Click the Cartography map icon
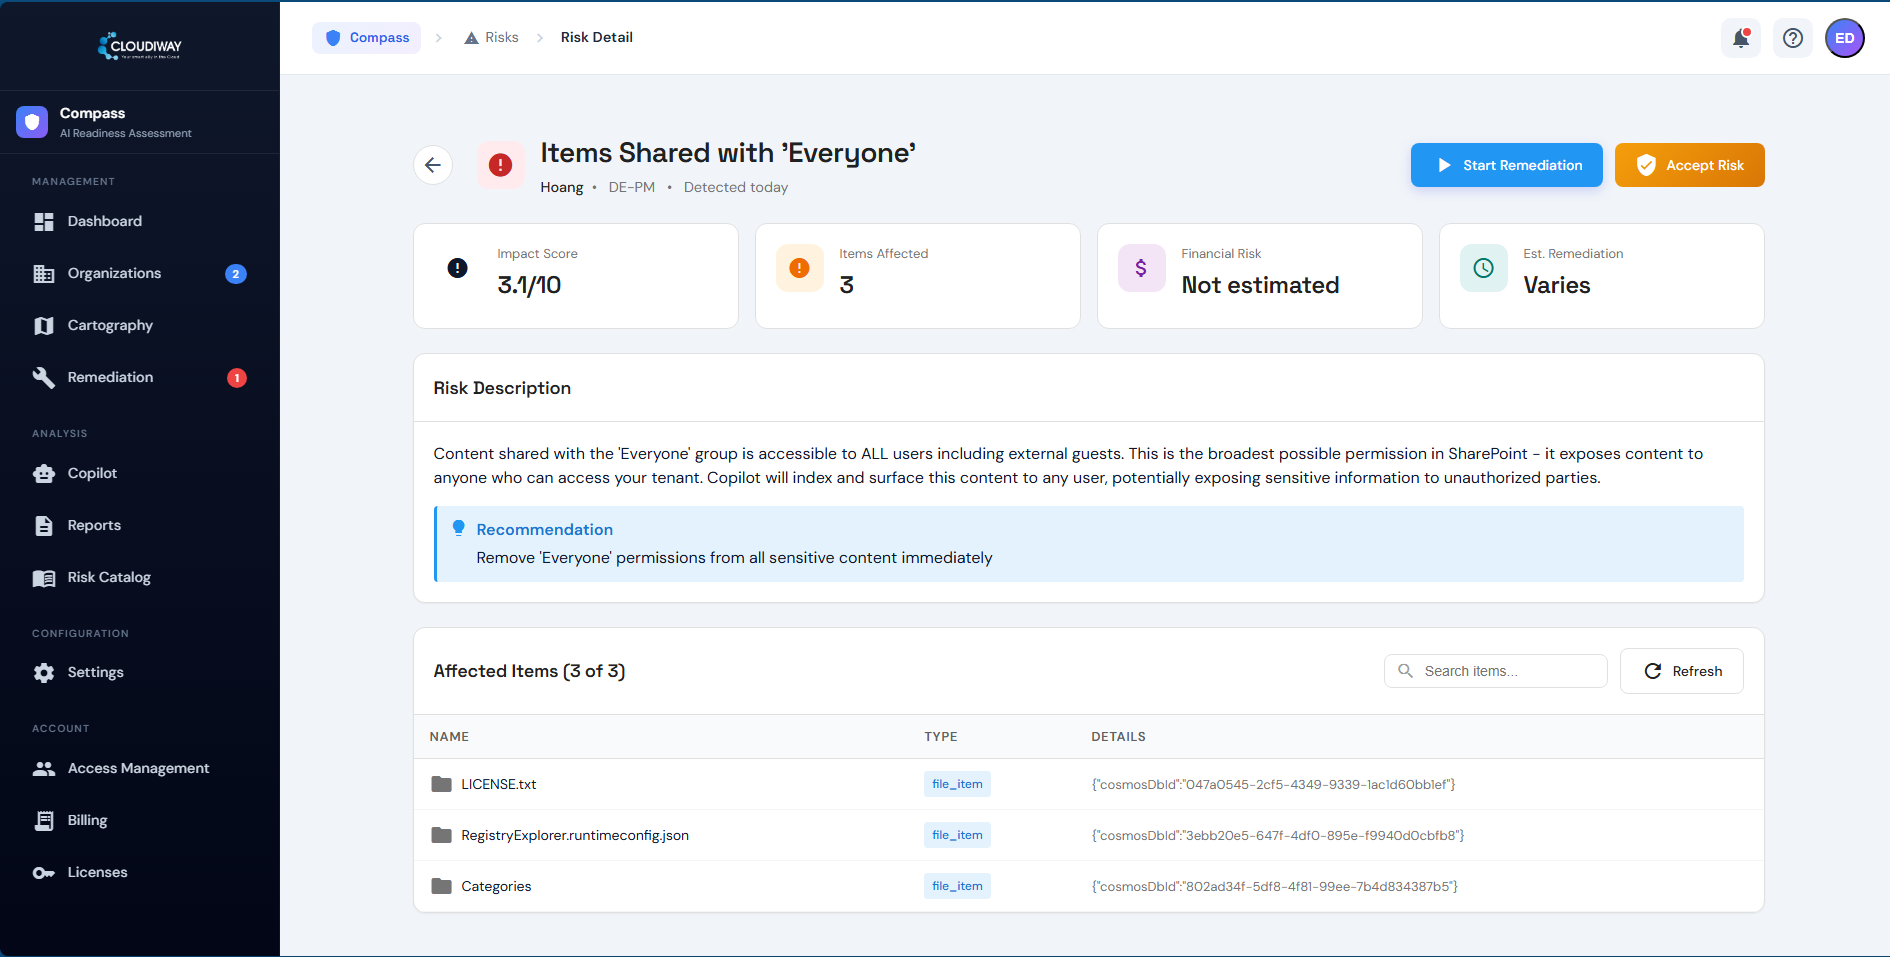The height and width of the screenshot is (957, 1890). (44, 326)
